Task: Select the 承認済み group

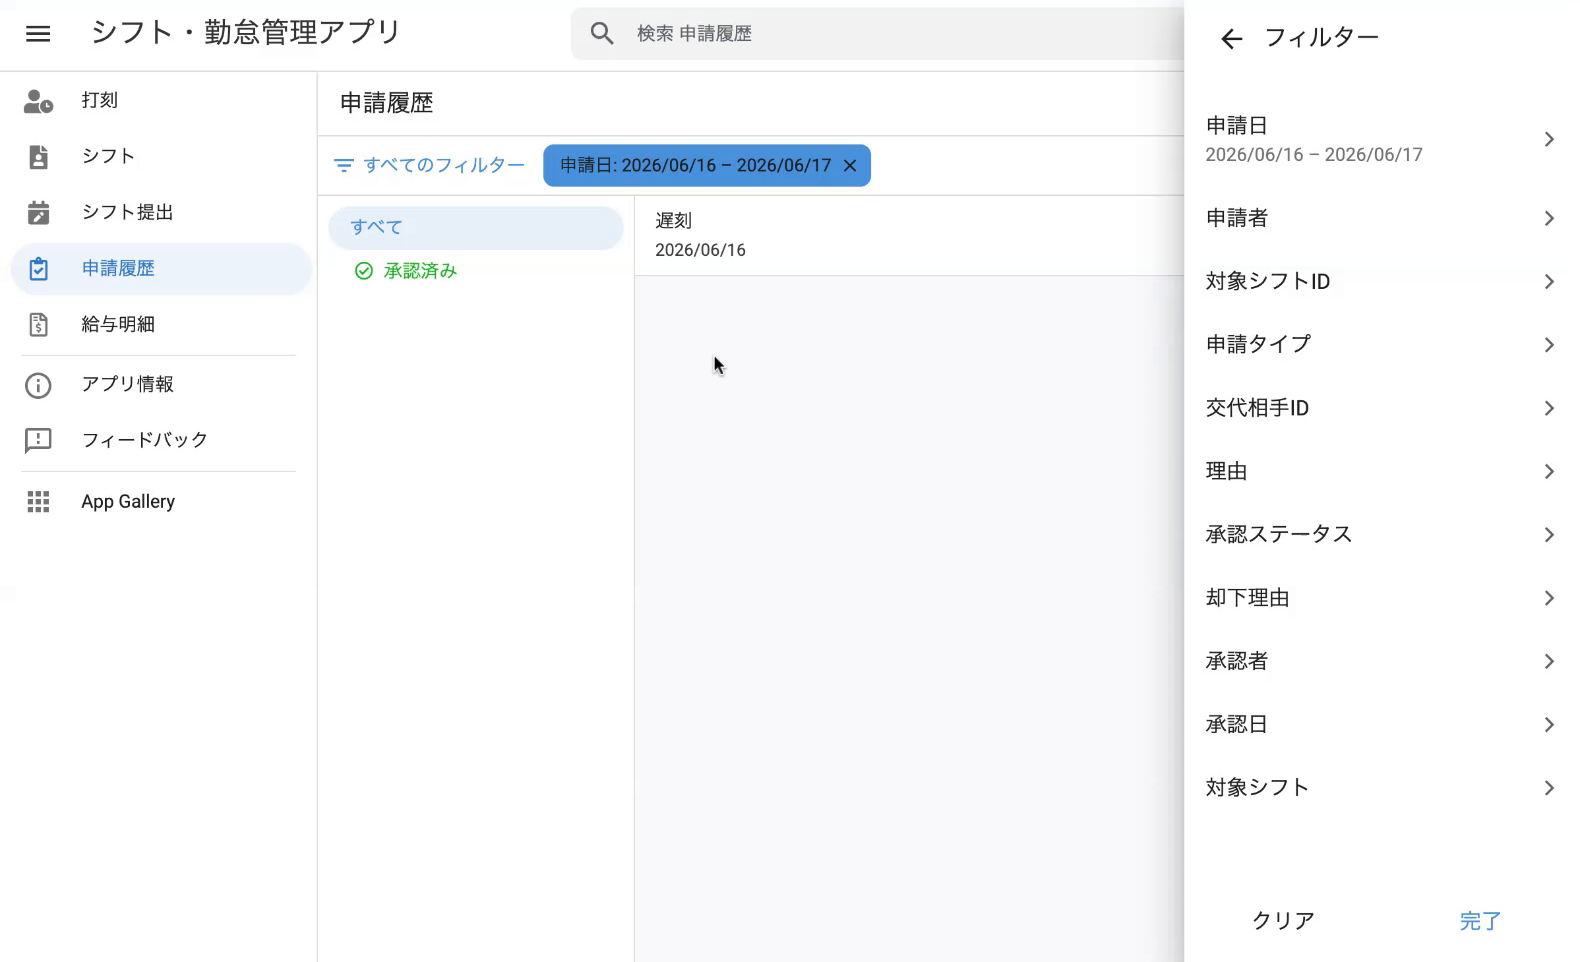Action: [476, 271]
